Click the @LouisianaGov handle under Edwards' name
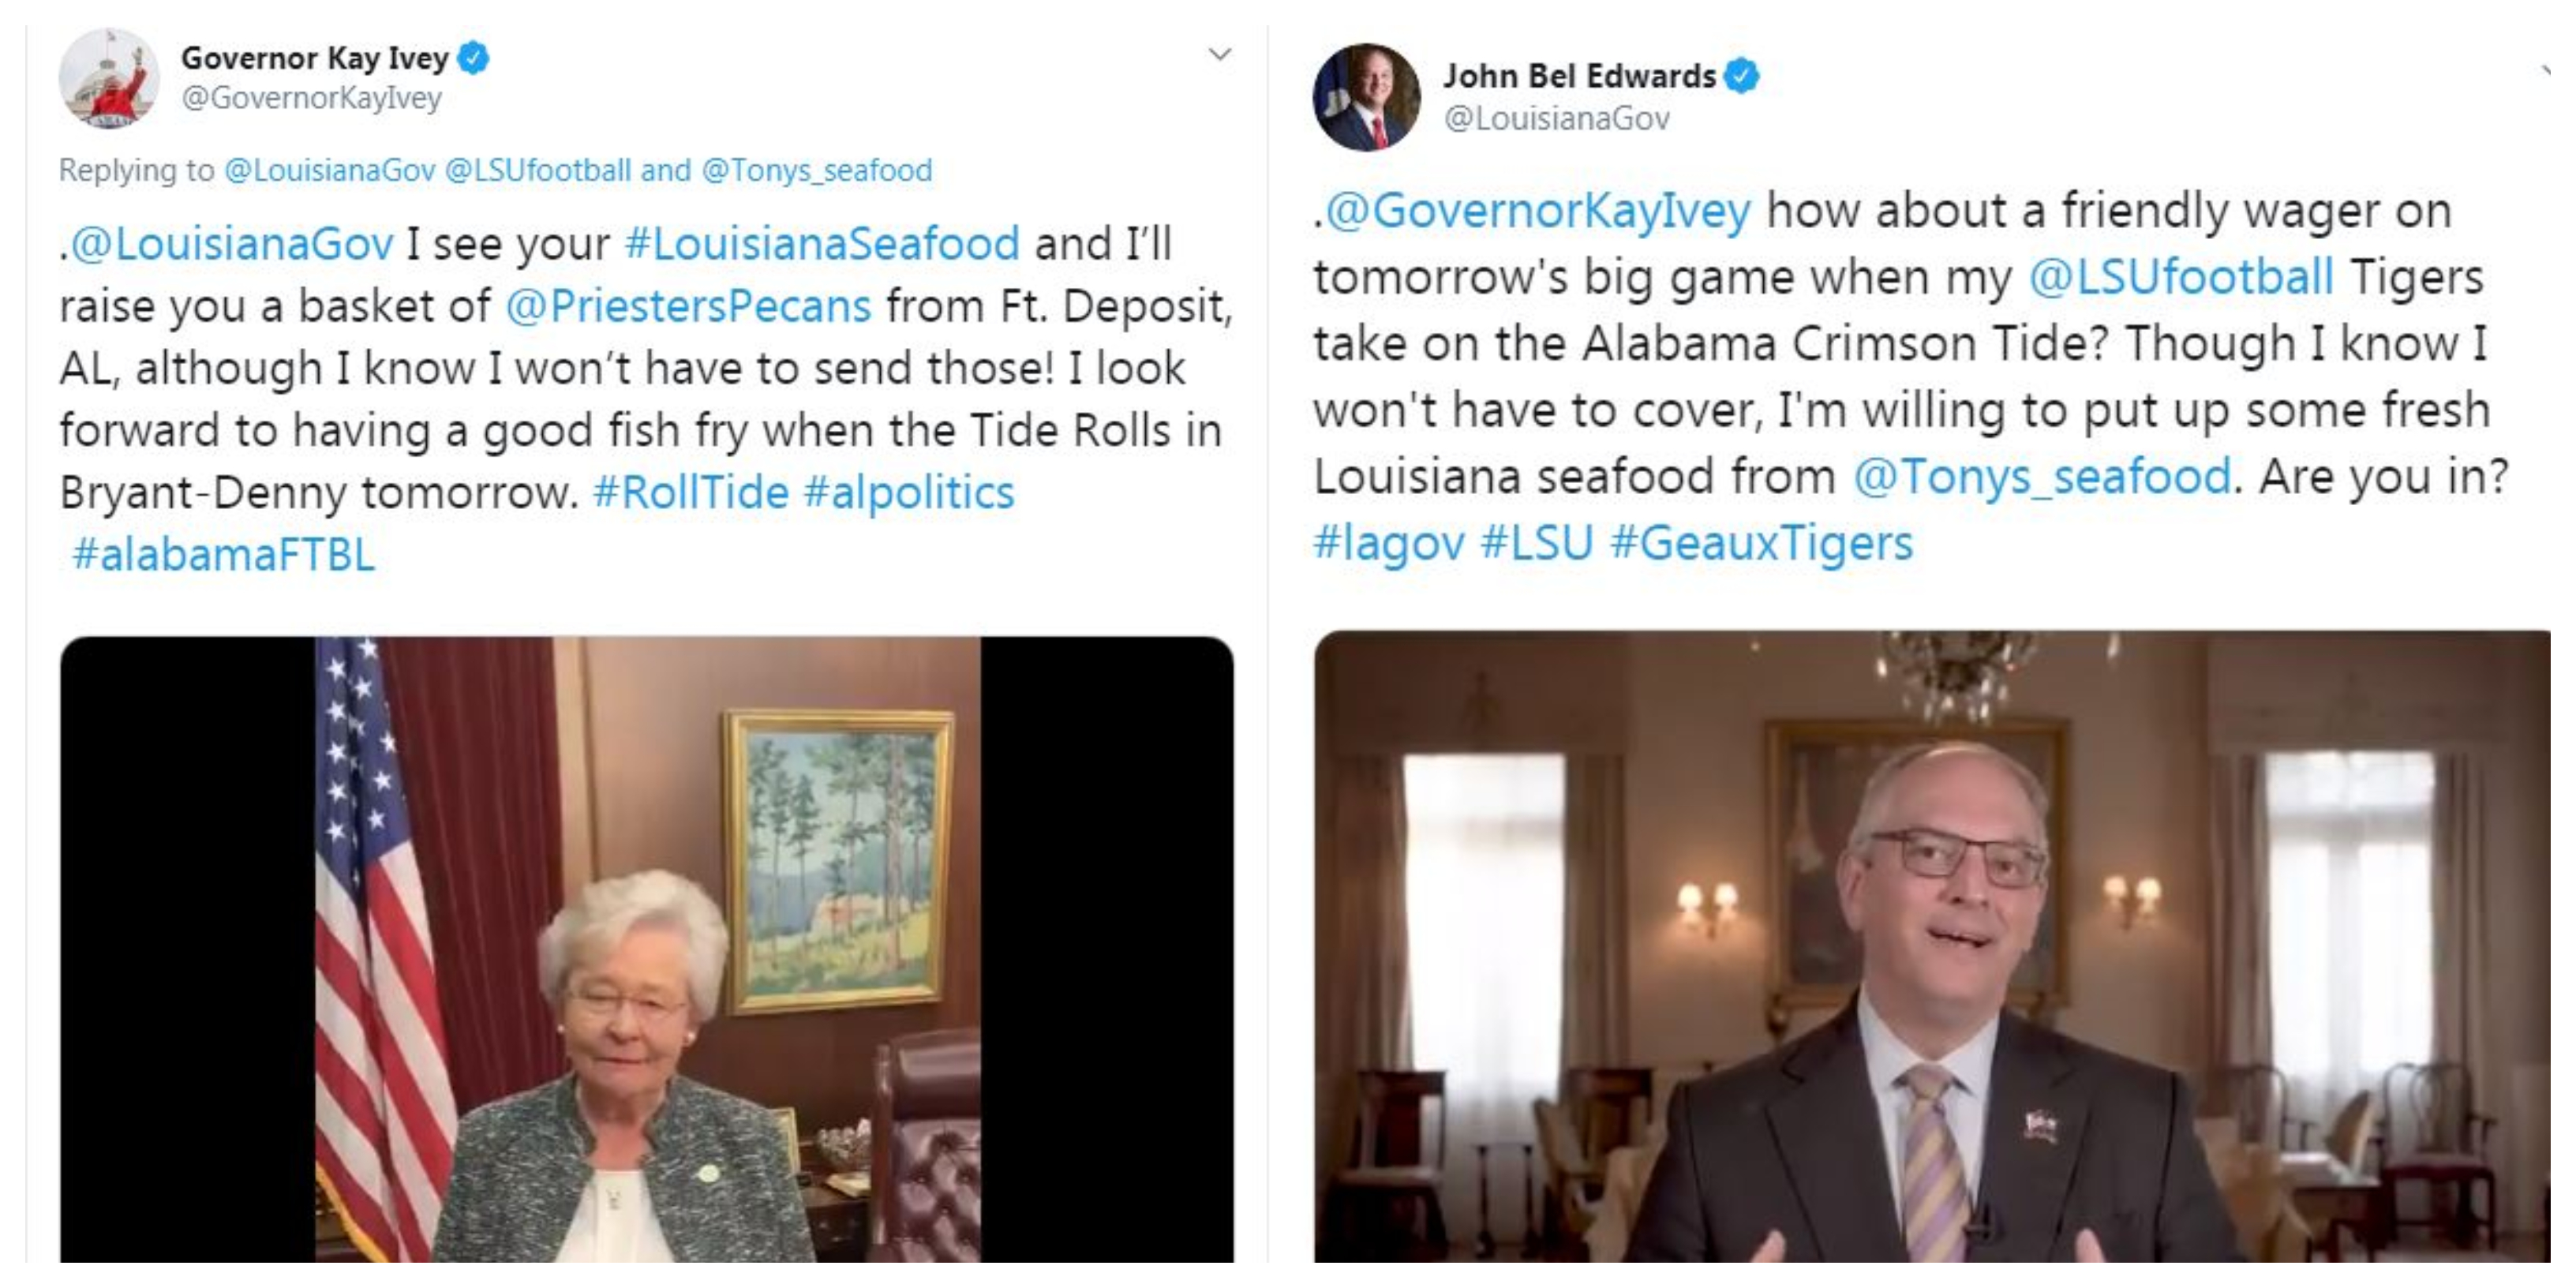Screen dimensions: 2576x1288 pyautogui.click(x=1557, y=118)
